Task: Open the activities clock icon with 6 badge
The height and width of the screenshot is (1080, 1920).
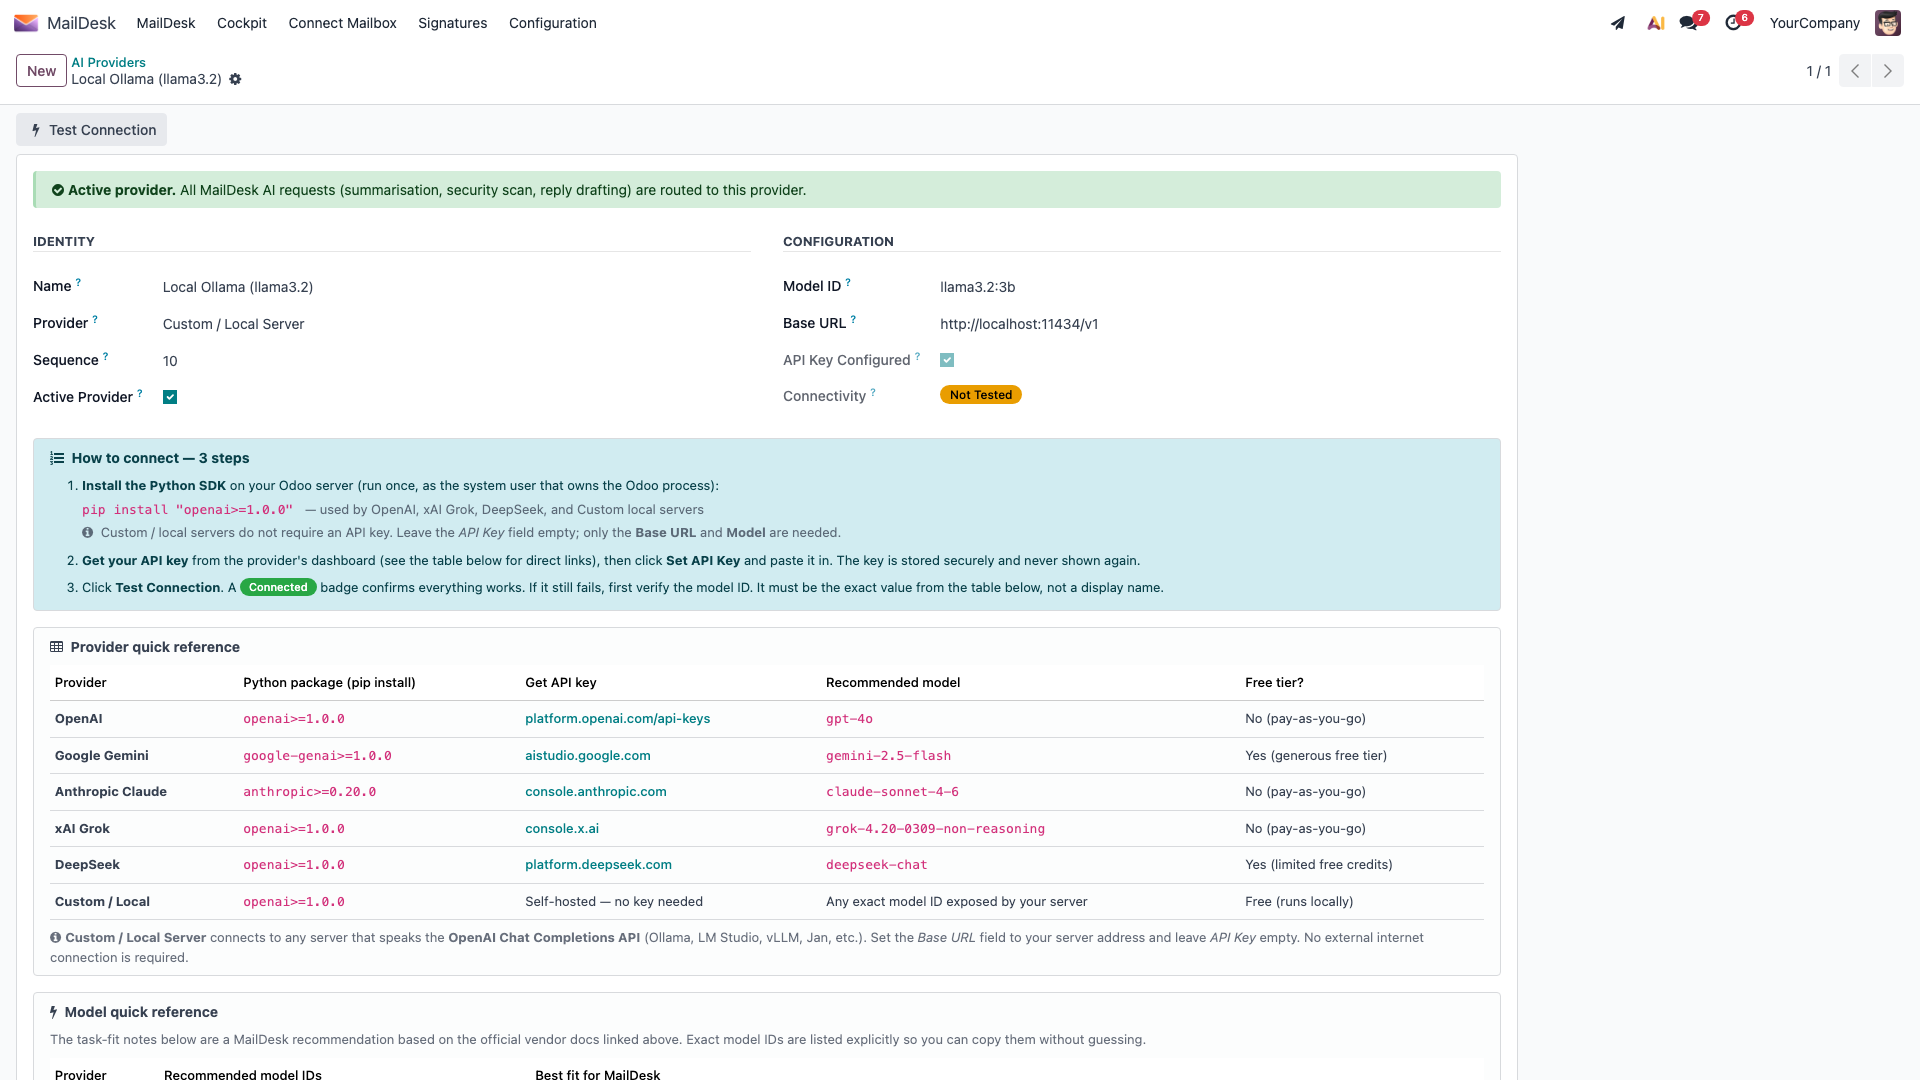Action: tap(1733, 23)
